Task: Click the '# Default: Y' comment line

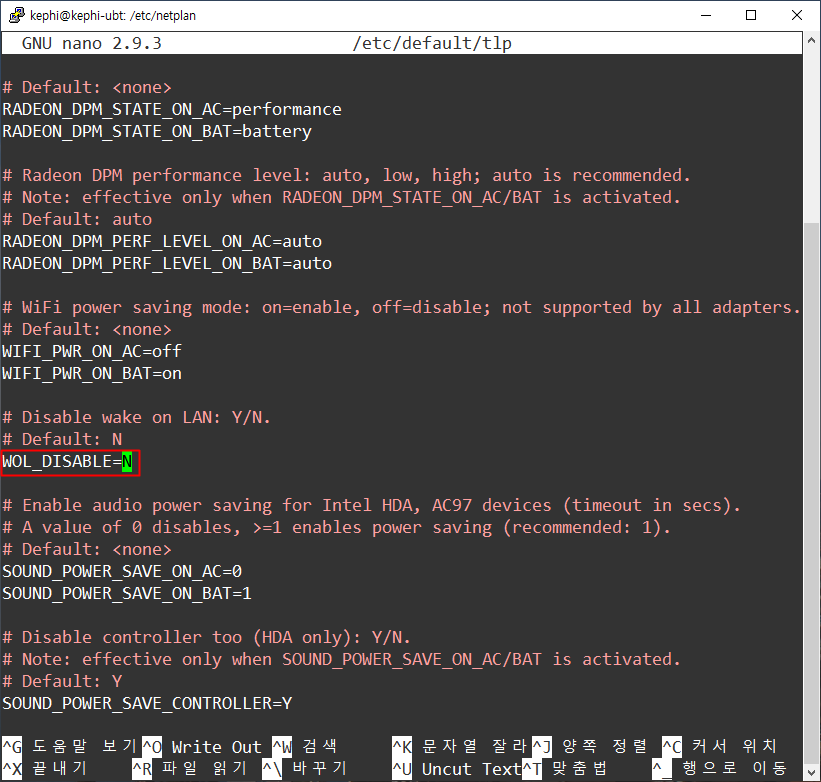Action: 62,681
